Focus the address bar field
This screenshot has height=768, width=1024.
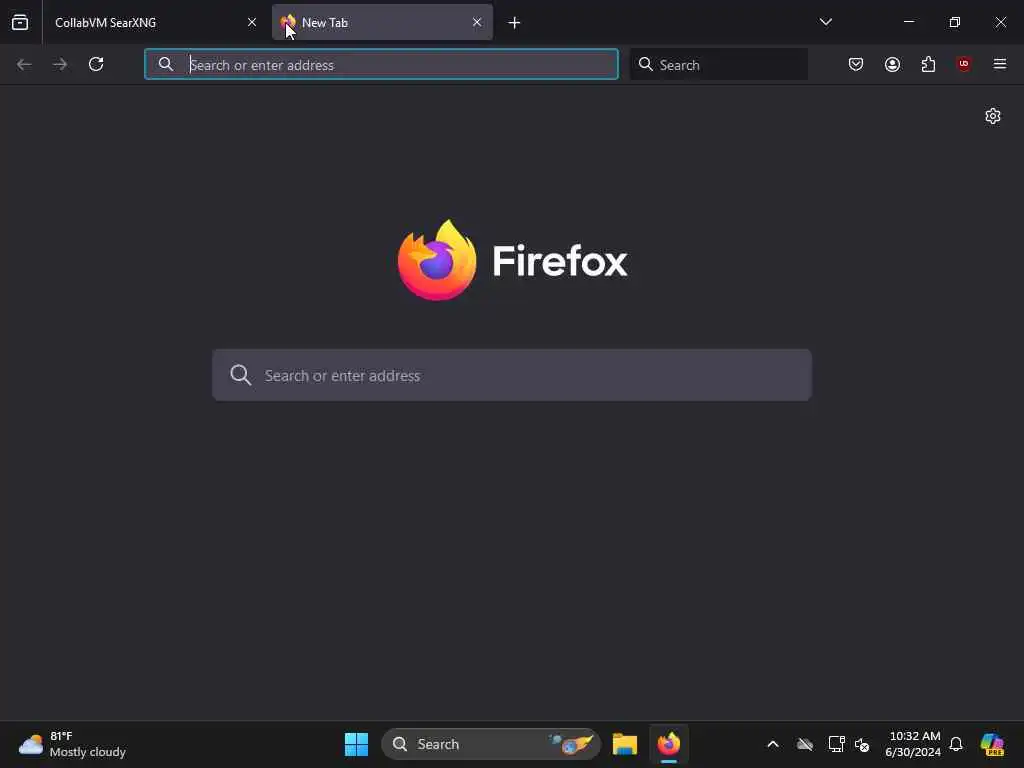coord(381,64)
